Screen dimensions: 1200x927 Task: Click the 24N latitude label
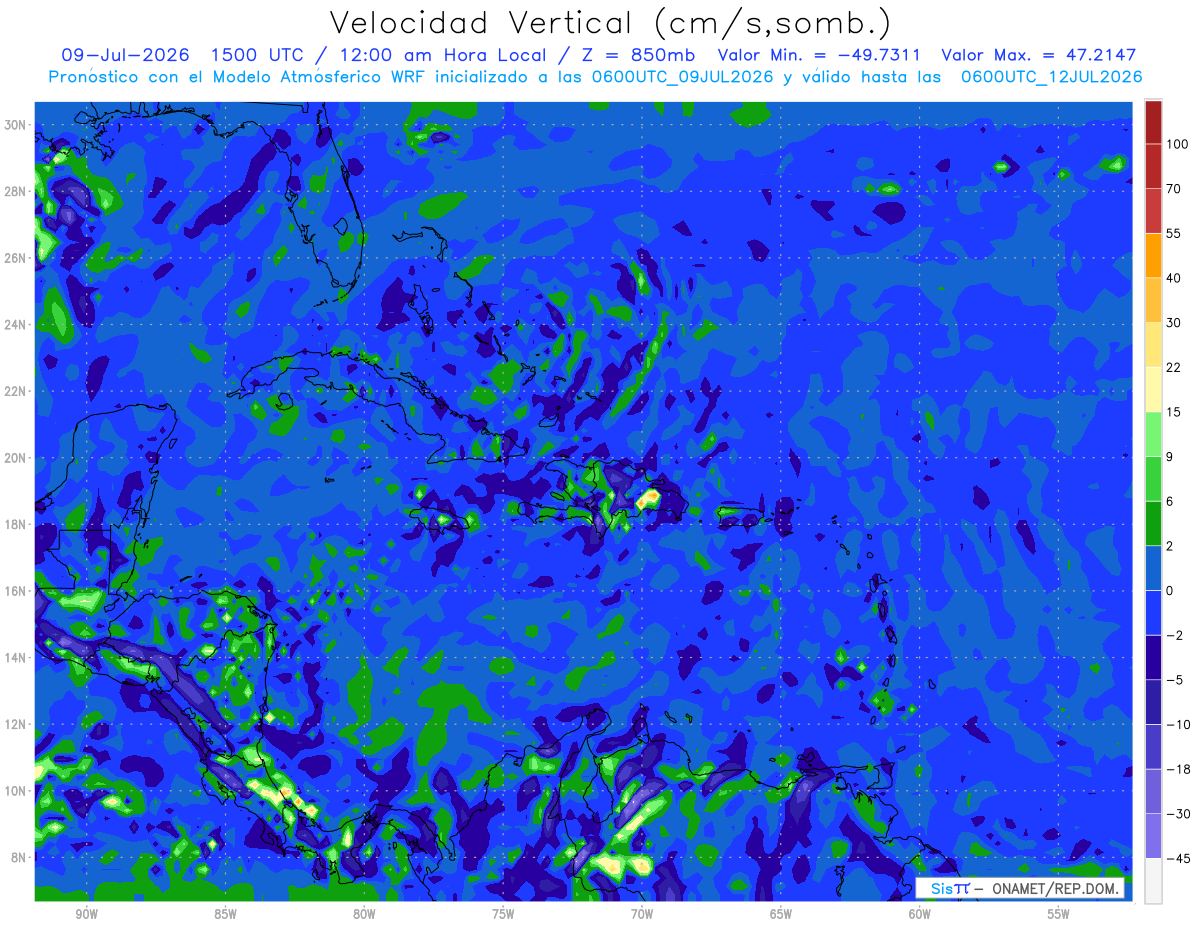click(x=16, y=325)
